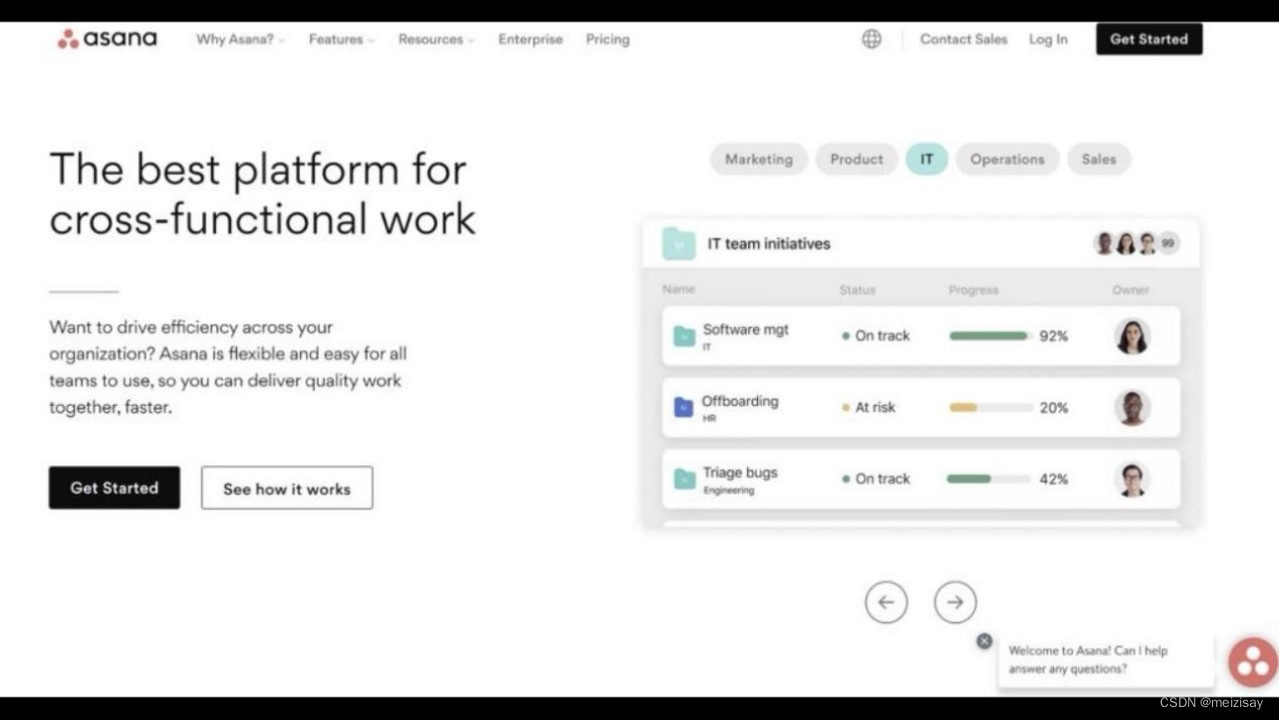This screenshot has width=1279, height=720.
Task: Click the See how it works button
Action: (x=287, y=488)
